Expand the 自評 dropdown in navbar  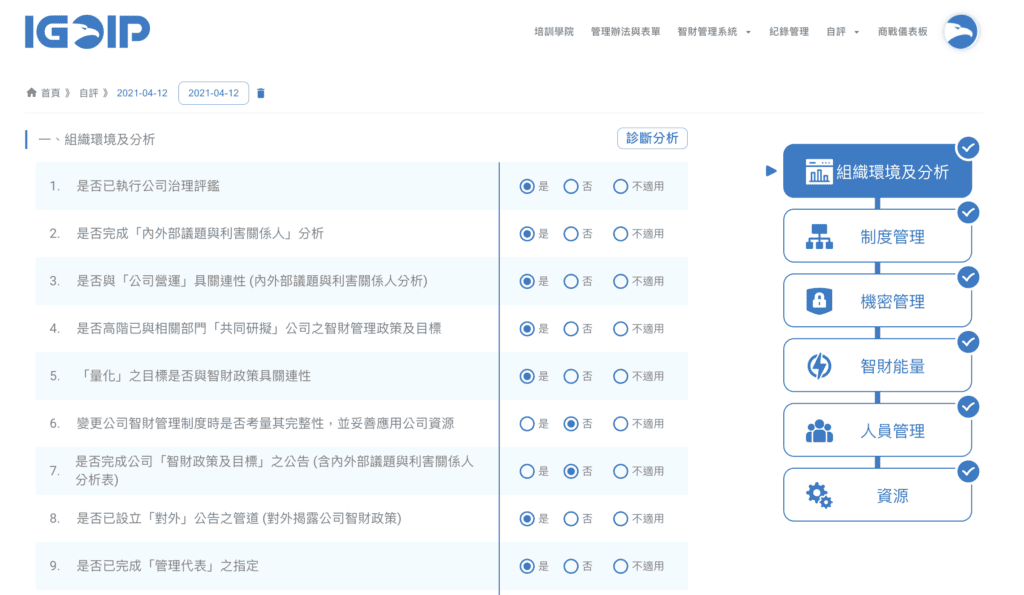pos(842,32)
